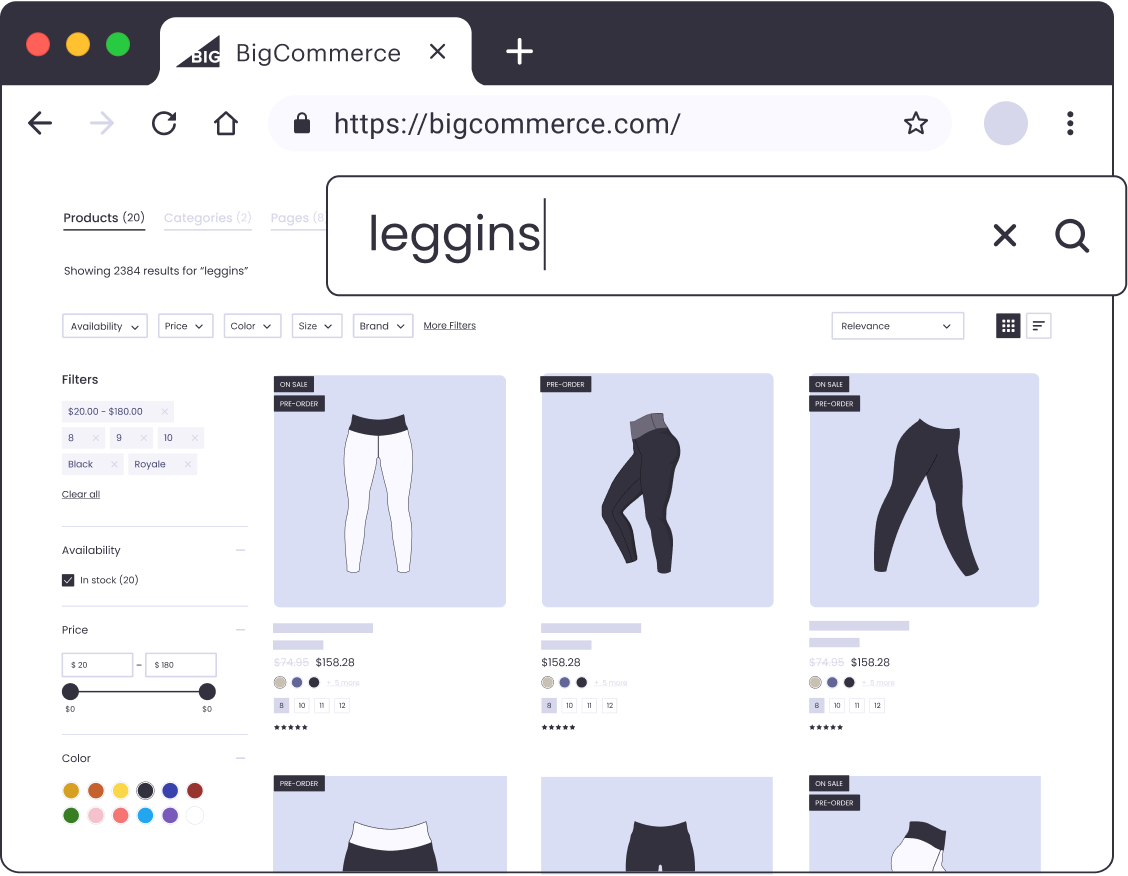Click the padlock site security icon
Screen dimensions: 1128x876
pos(302,123)
